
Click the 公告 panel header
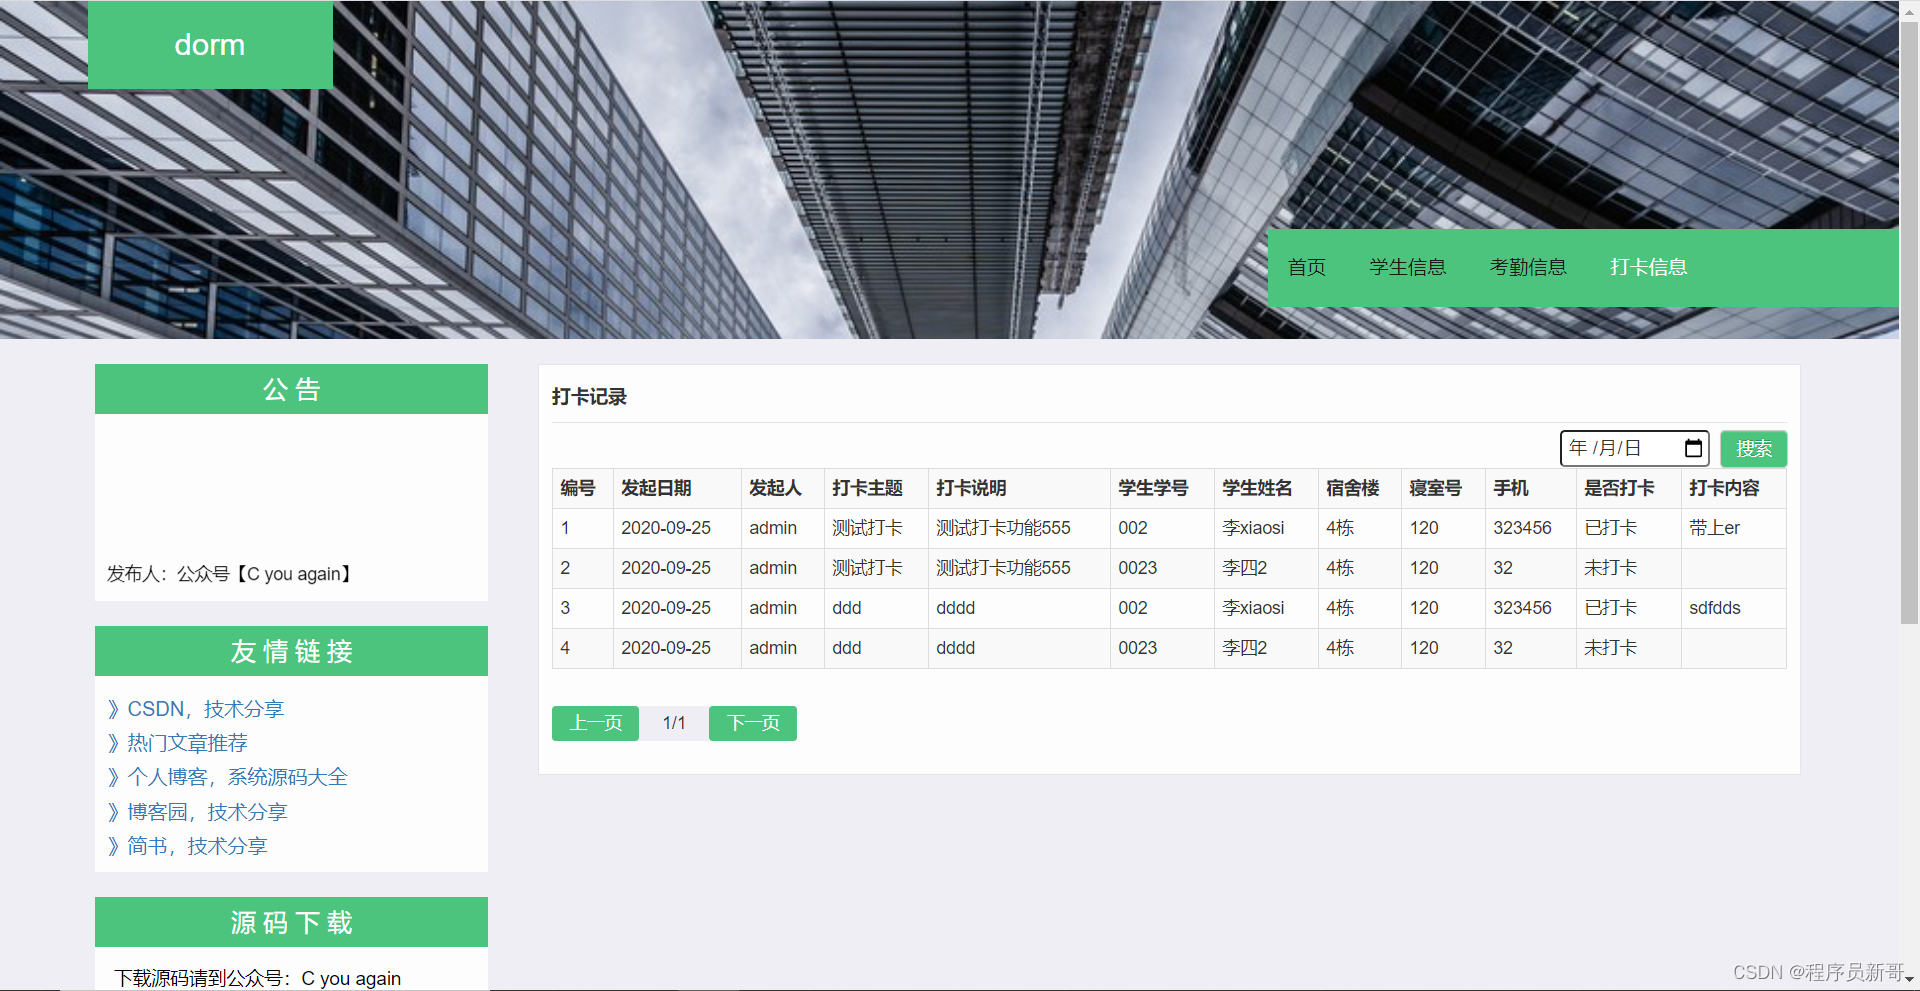[x=291, y=389]
